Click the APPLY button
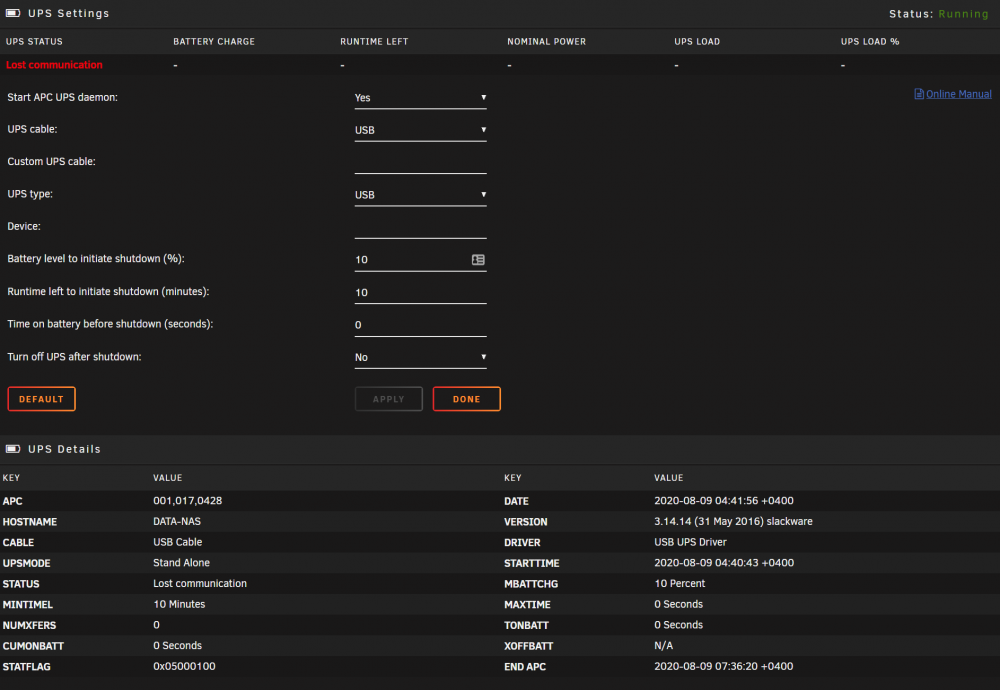Screen dimensions: 1000x690 [388, 399]
